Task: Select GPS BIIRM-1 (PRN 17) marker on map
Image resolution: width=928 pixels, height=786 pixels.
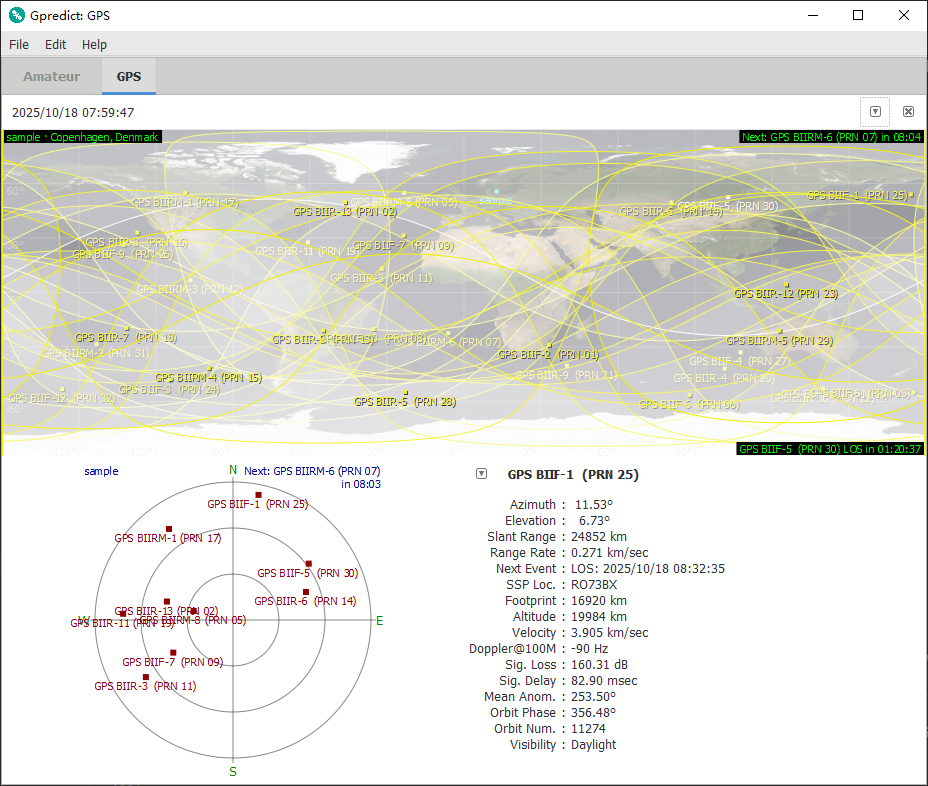Action: [x=186, y=193]
